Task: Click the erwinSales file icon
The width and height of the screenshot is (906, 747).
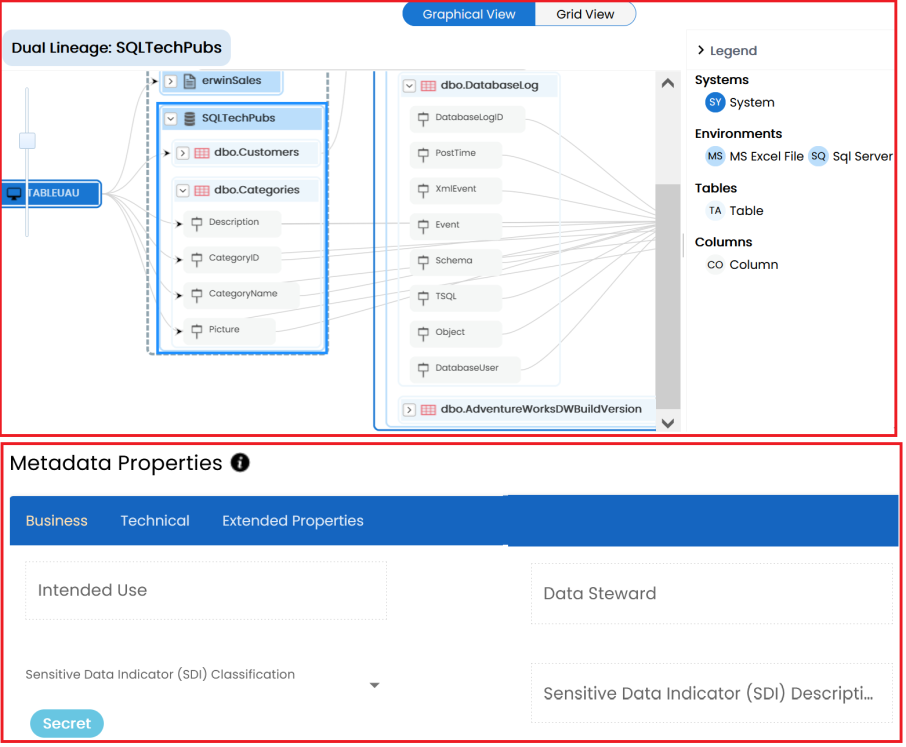Action: click(190, 81)
